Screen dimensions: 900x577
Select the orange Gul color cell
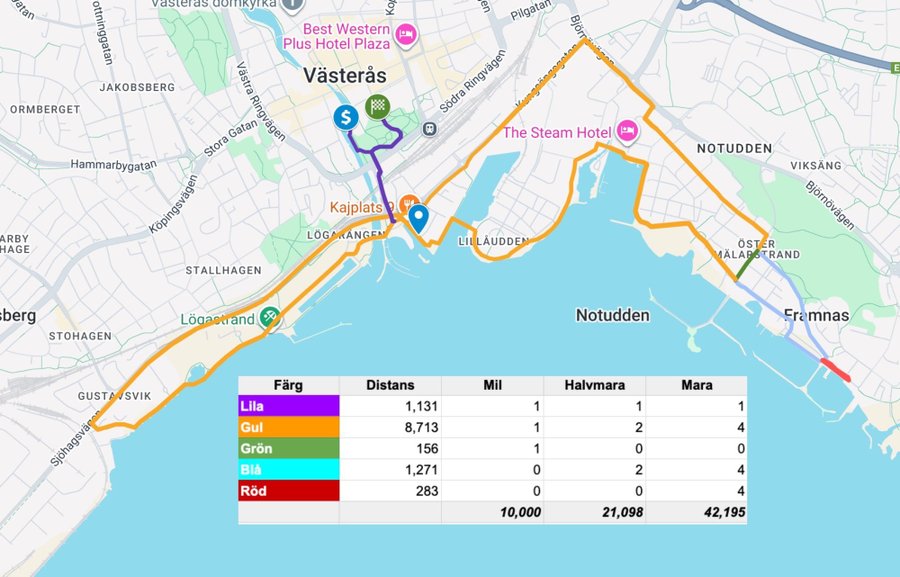[288, 427]
